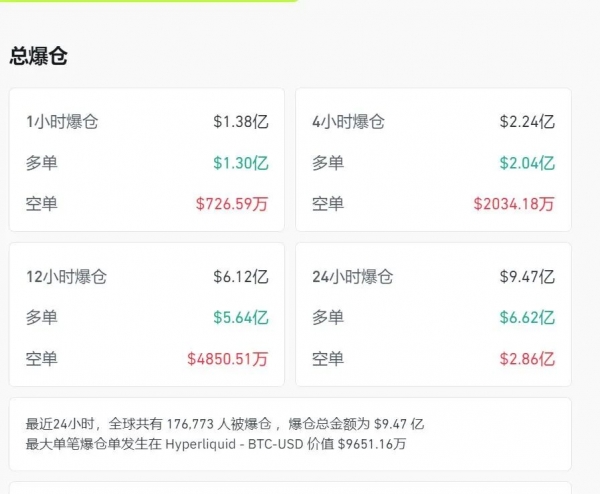The image size is (600, 494).
Task: Click the 12-hour long value $5.64亿
Action: pyautogui.click(x=240, y=318)
